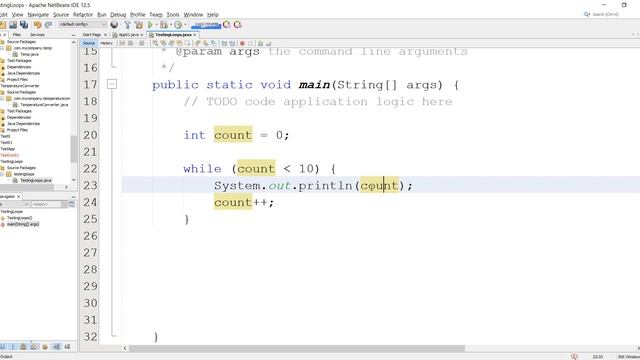Click the memory usage bar in toolbar
Image resolution: width=640 pixels, height=360 pixels.
point(206,25)
